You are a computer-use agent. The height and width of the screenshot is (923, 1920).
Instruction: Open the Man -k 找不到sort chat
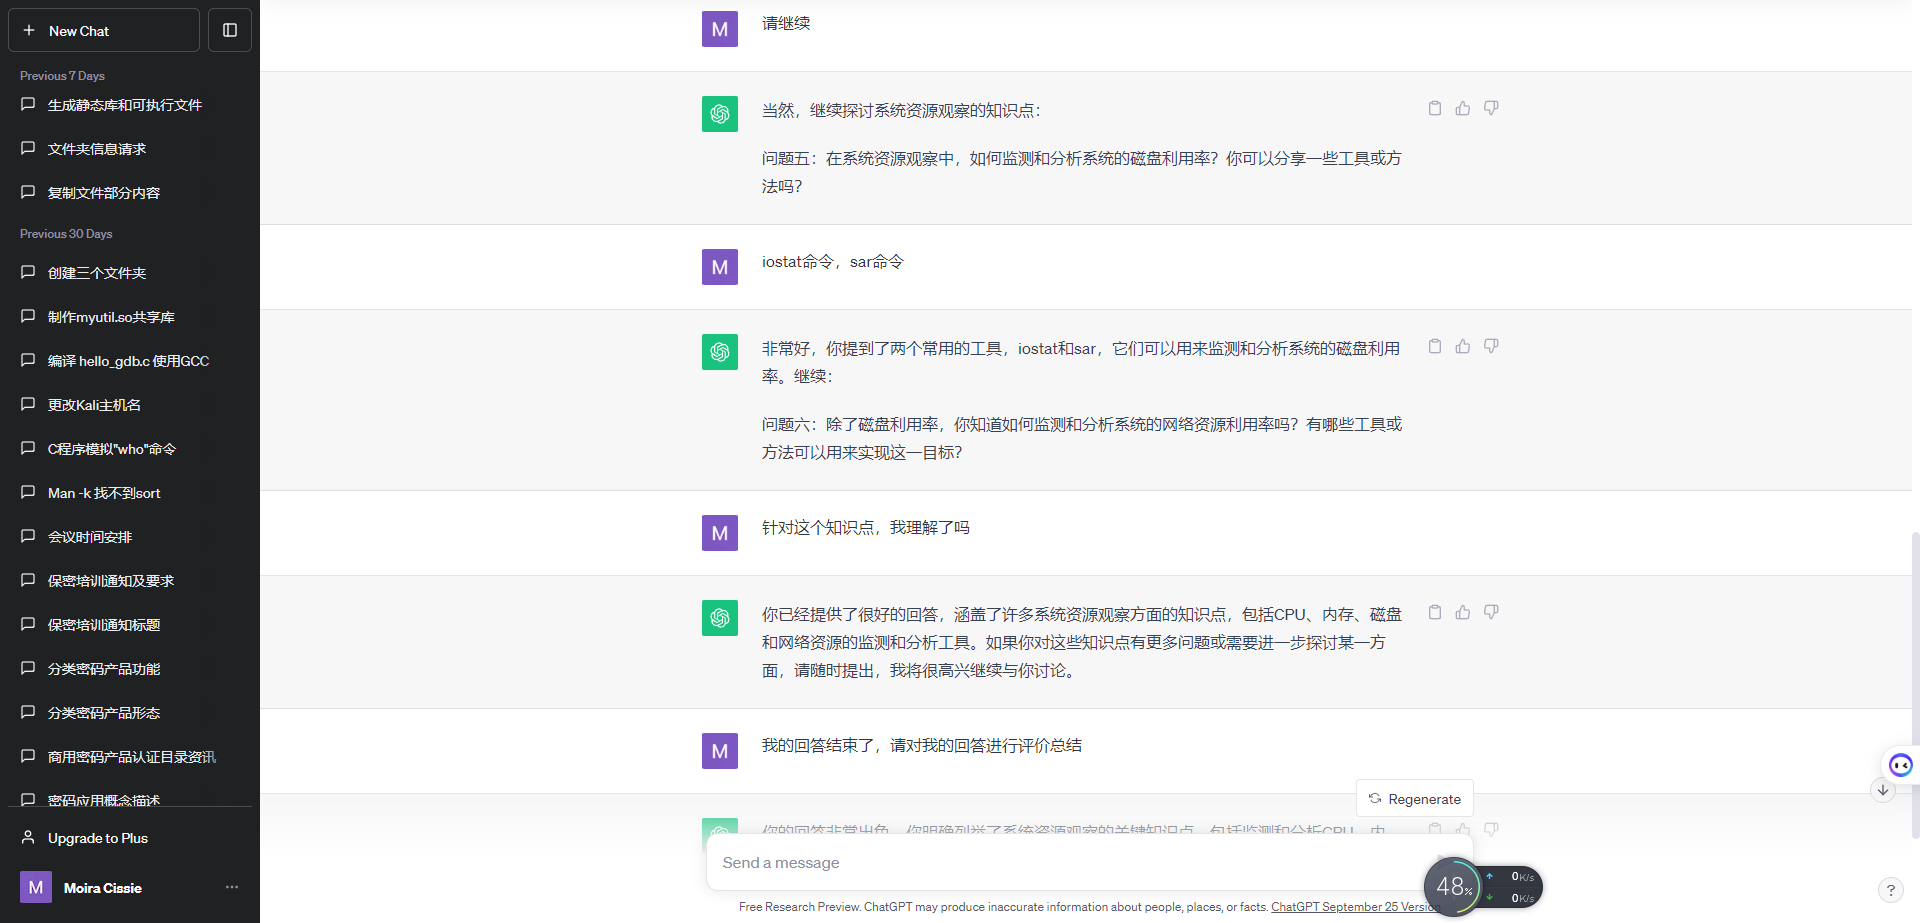[x=104, y=493]
